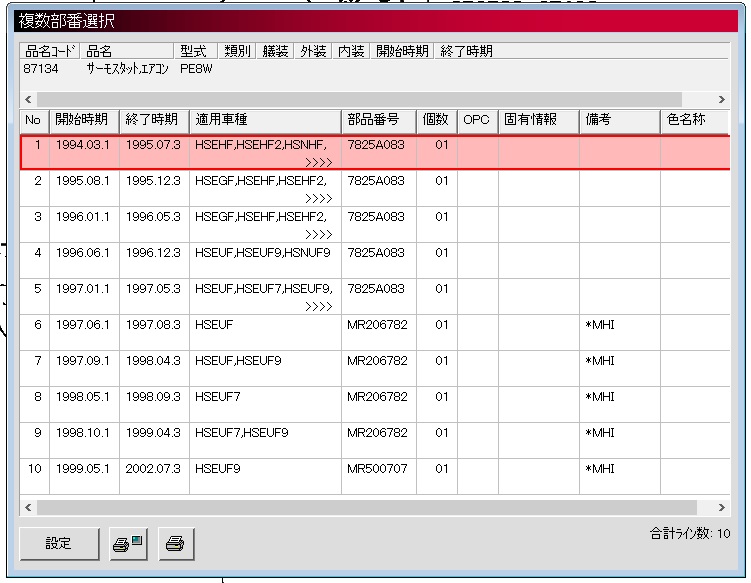Click the lower table horizontal scrollbar track
This screenshot has height=583, width=751.
pos(367,507)
